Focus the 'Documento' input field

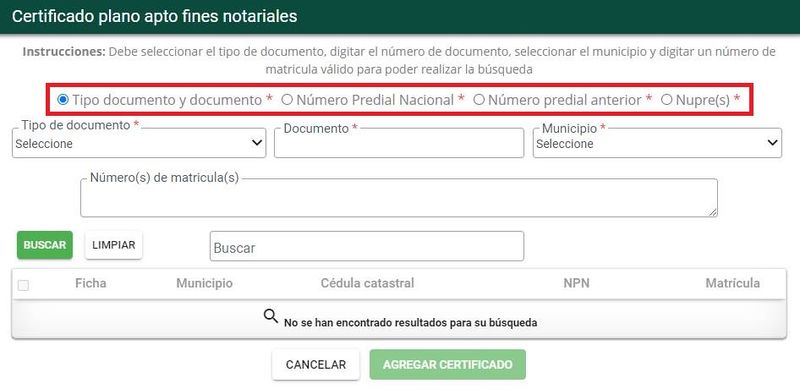point(399,143)
